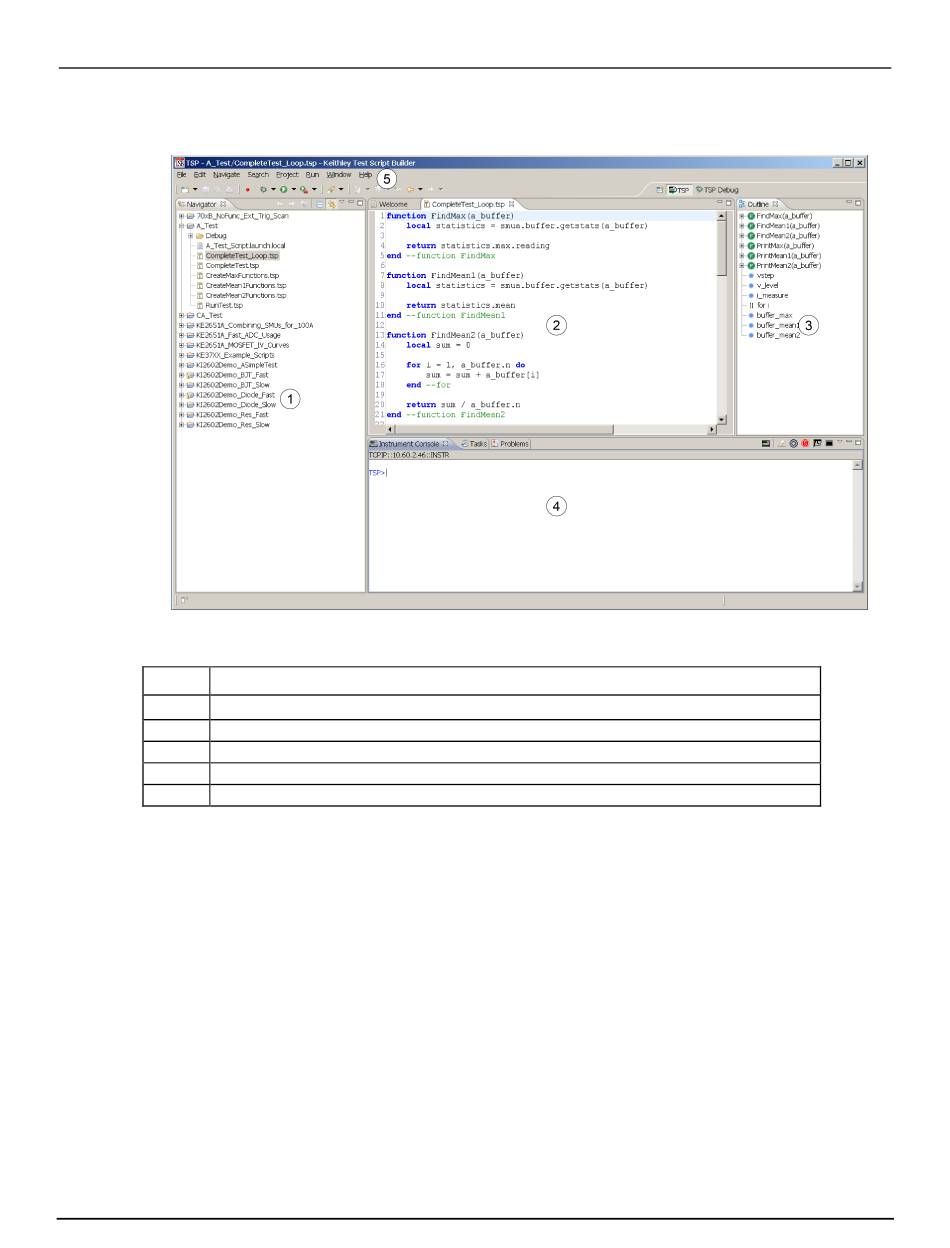Click the External Tools toolbar icon
Screen dimensions: 950x1248
point(303,190)
